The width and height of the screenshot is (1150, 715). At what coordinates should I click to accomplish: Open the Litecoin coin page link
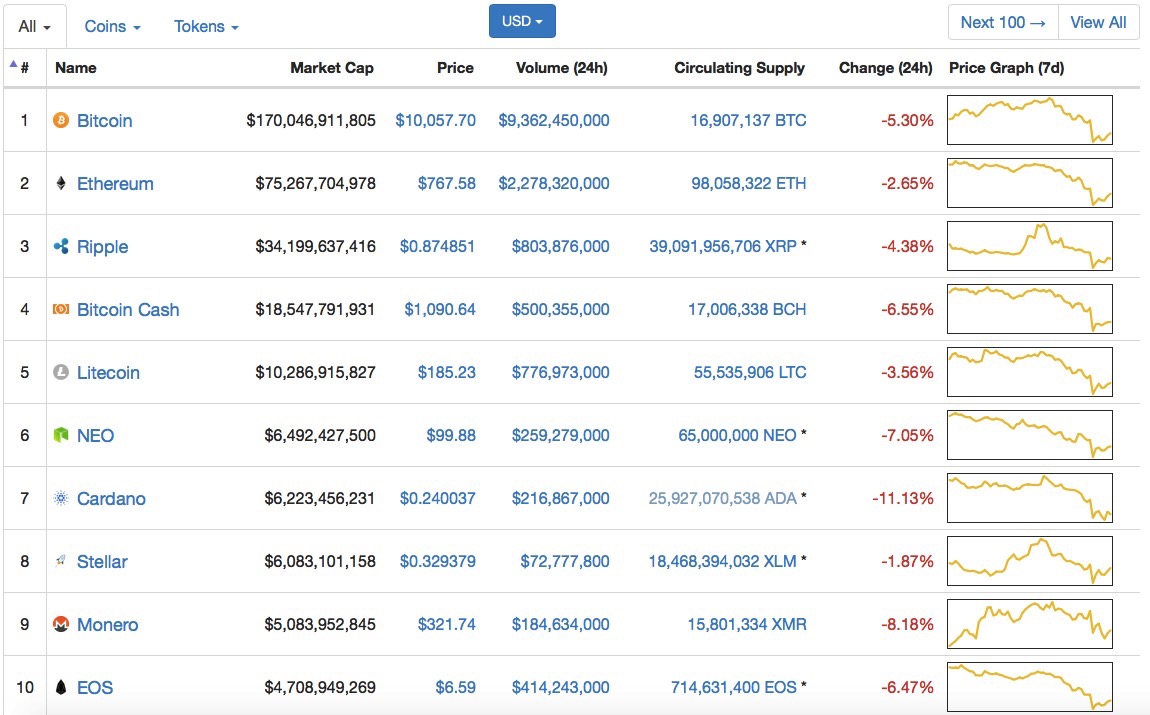(x=109, y=373)
